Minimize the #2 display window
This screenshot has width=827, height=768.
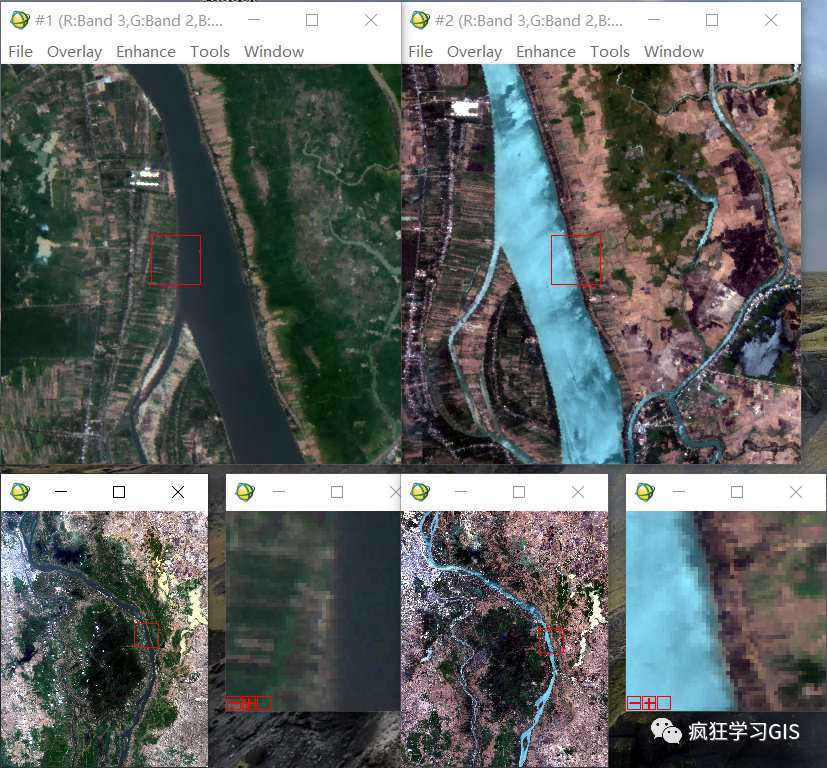click(x=654, y=20)
